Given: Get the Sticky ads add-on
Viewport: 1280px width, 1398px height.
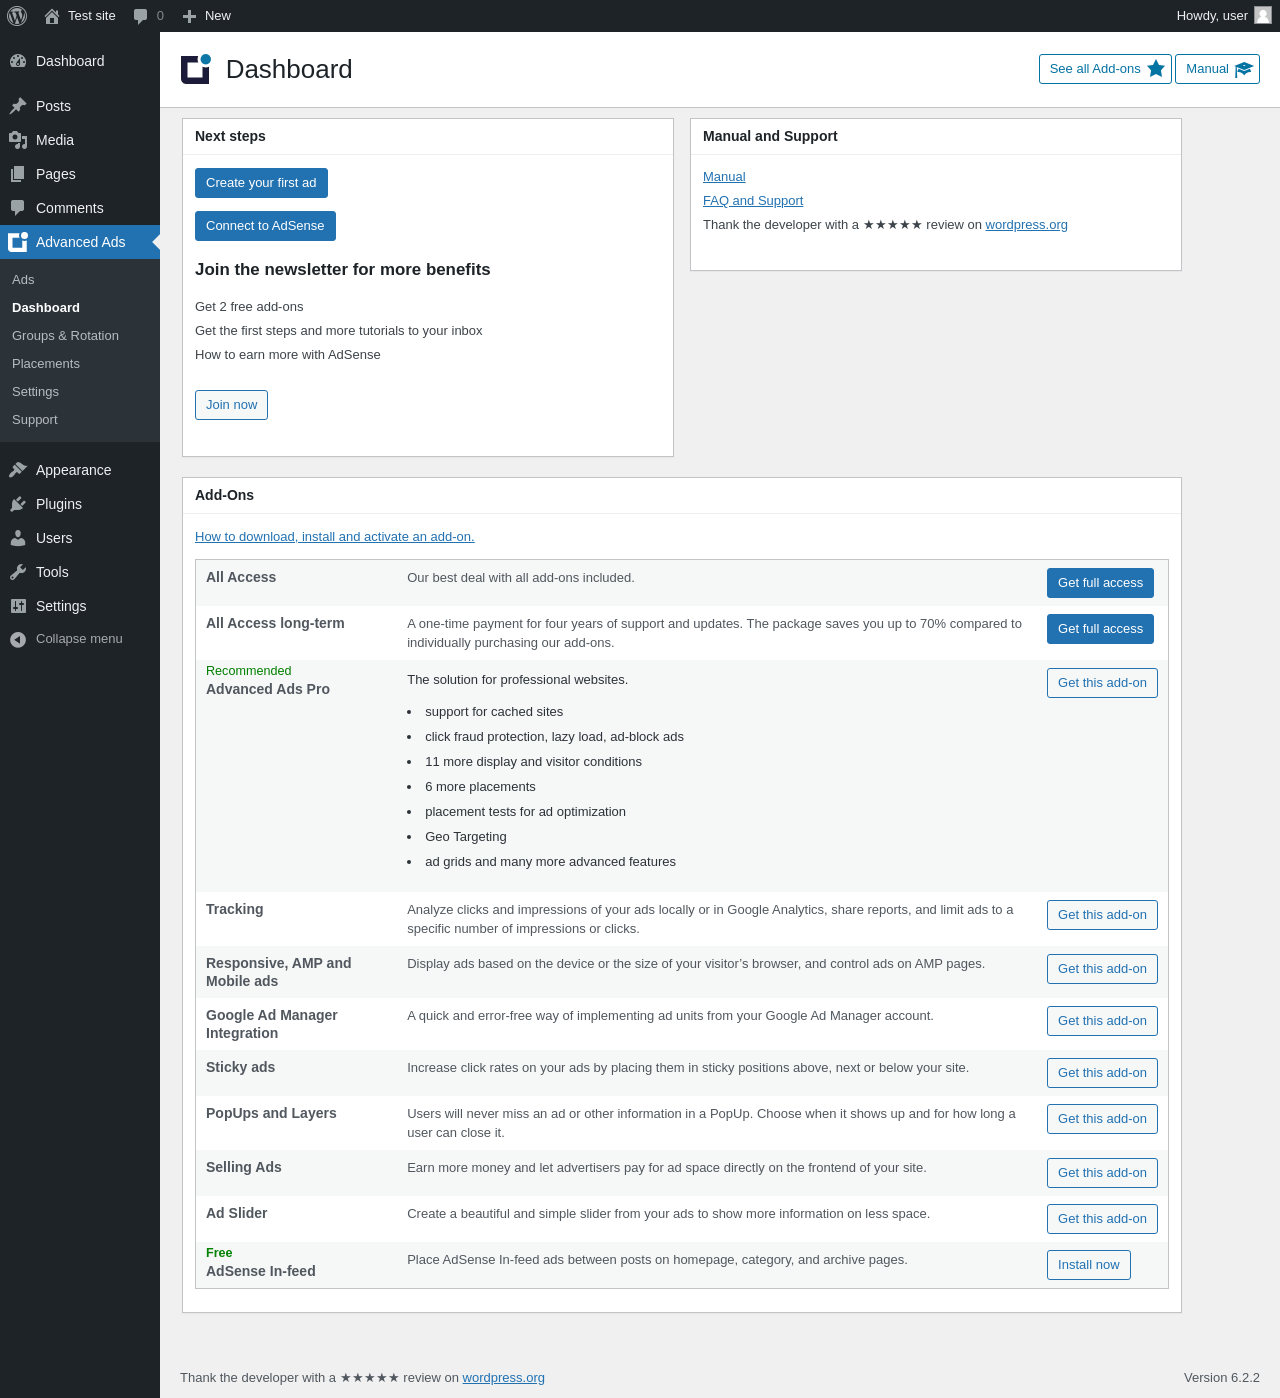Looking at the screenshot, I should pos(1102,1073).
